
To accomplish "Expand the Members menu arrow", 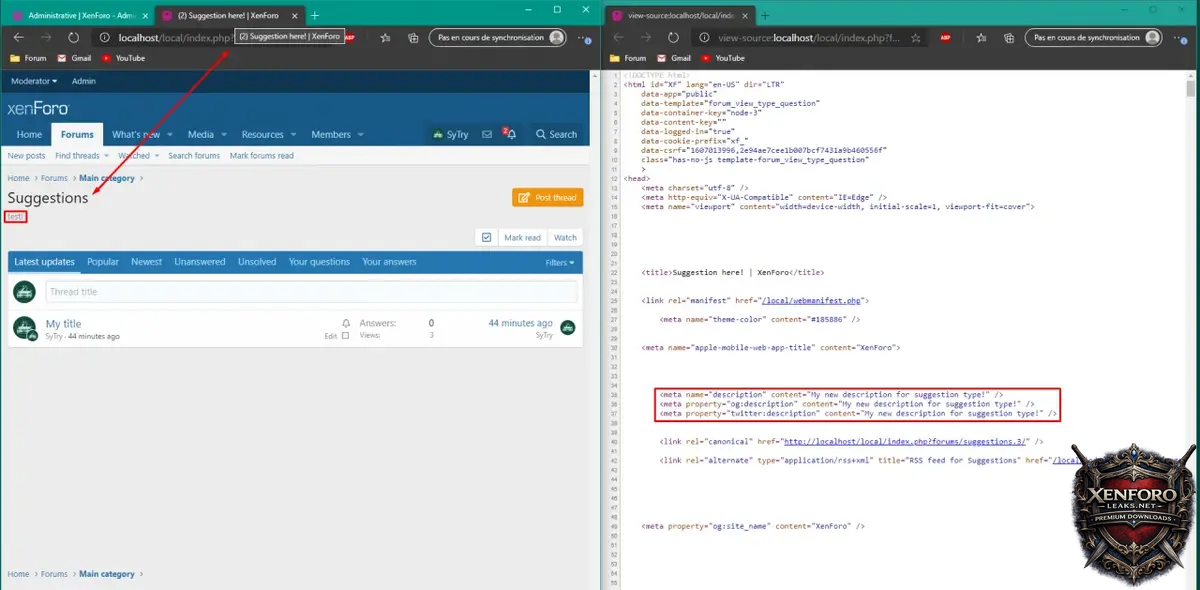I will pyautogui.click(x=360, y=135).
